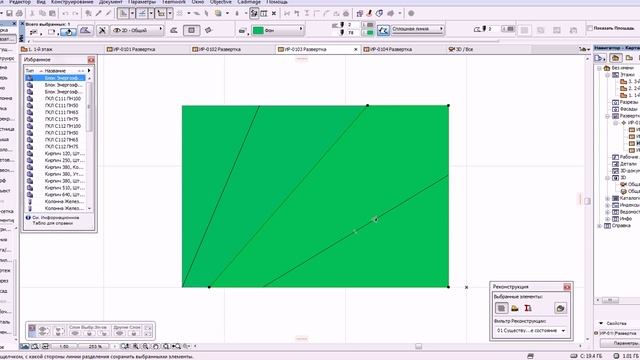This screenshot has width=640, height=360.
Task: Open the Teamwork menu
Action: pos(173,2)
